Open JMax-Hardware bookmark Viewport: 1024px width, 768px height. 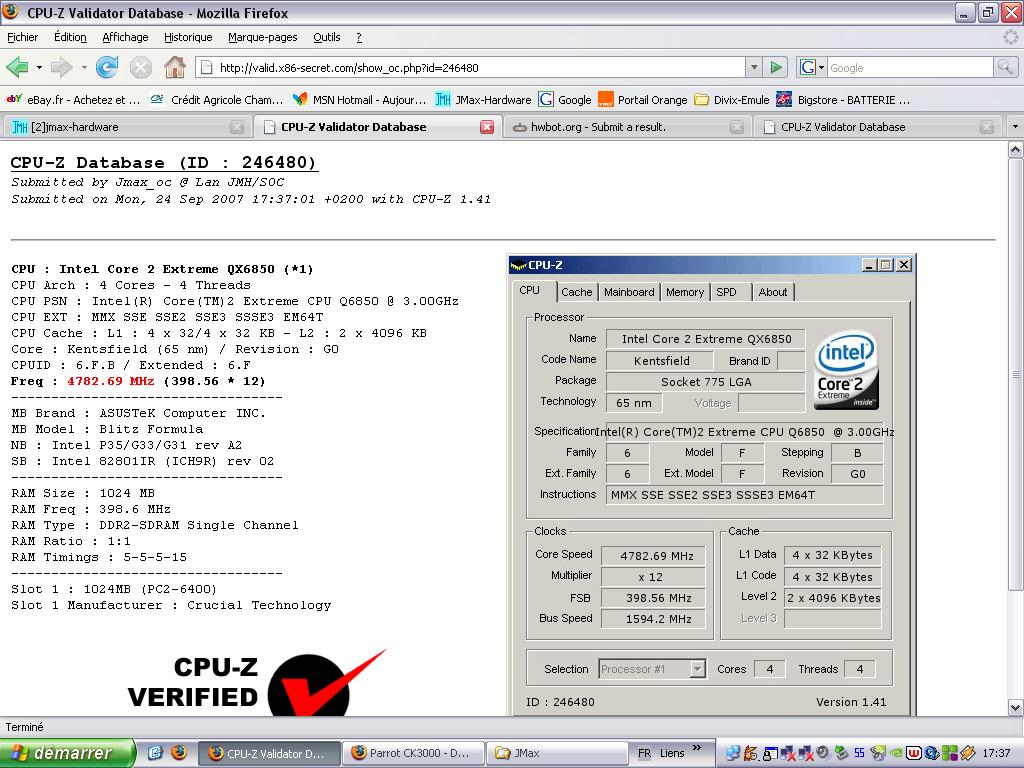tap(483, 100)
